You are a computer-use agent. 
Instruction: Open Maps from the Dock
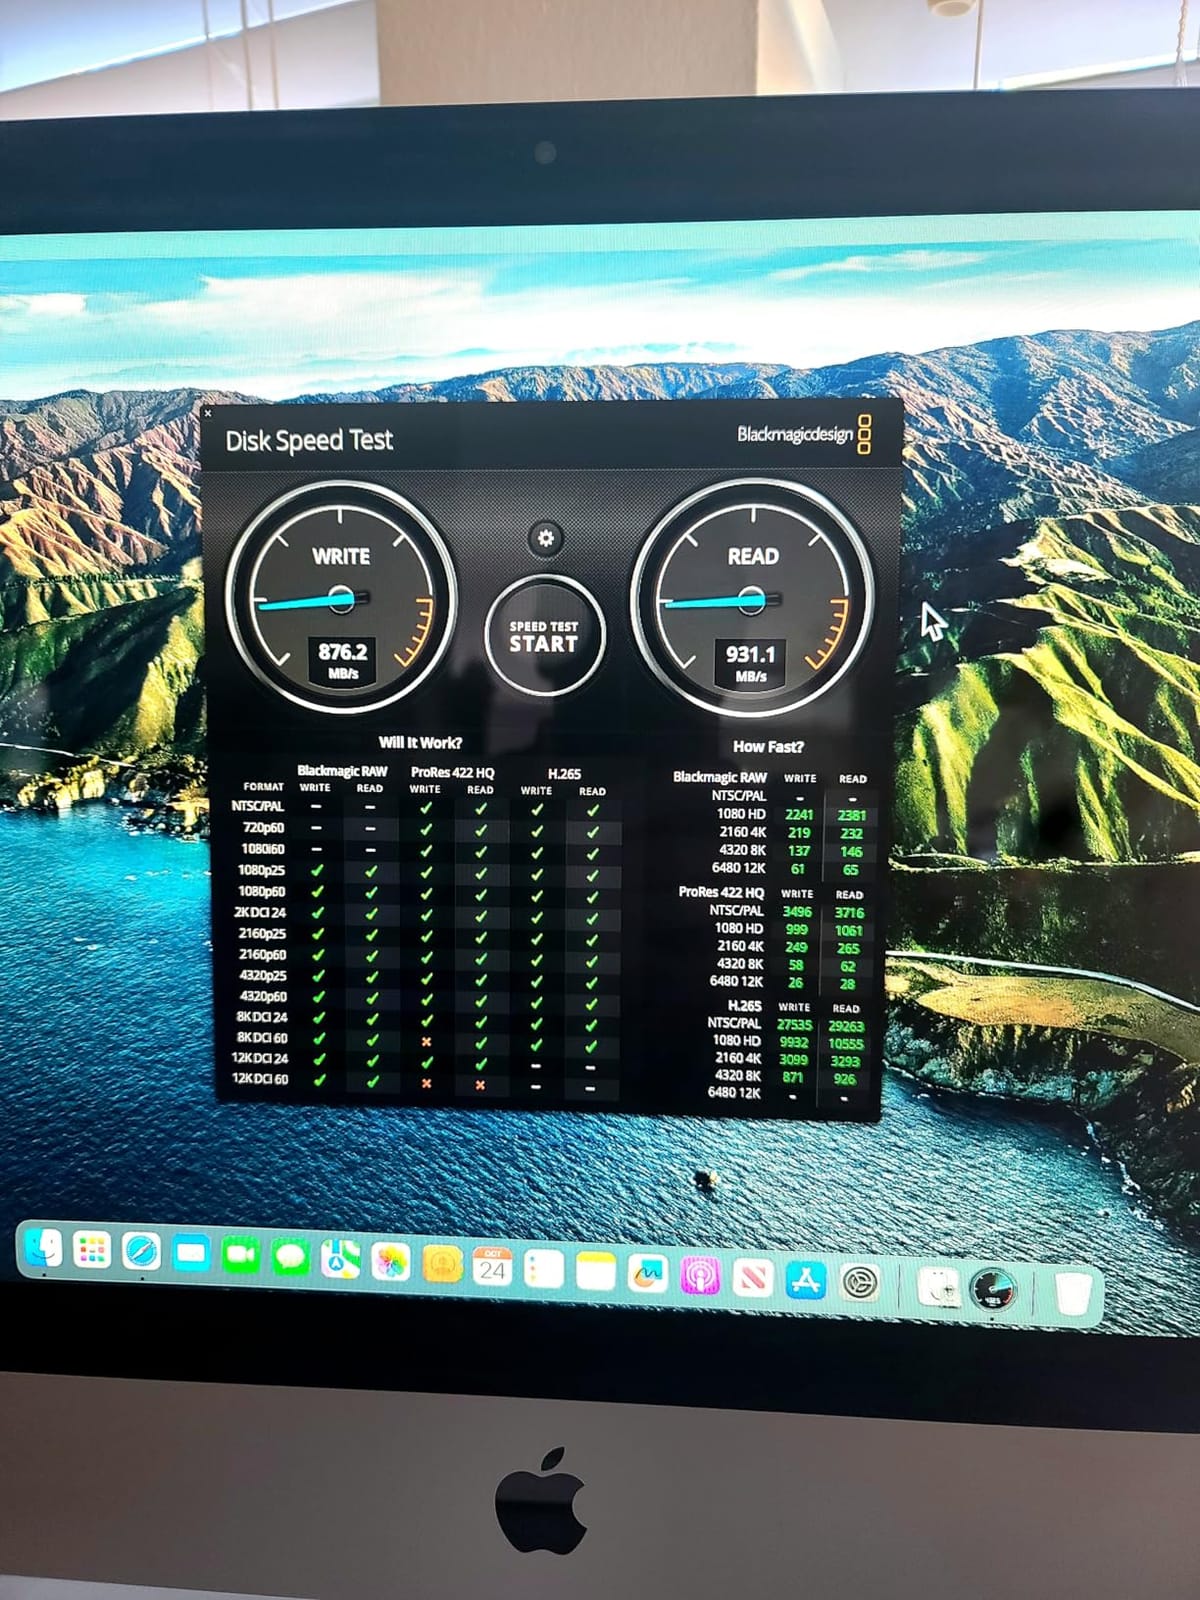pos(340,1260)
